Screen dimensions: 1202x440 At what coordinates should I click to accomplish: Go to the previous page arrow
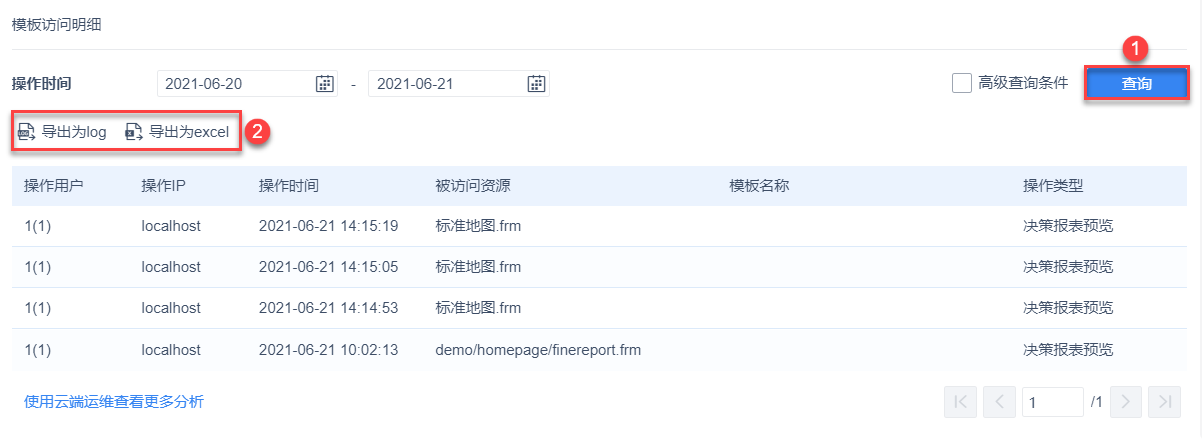(x=999, y=402)
